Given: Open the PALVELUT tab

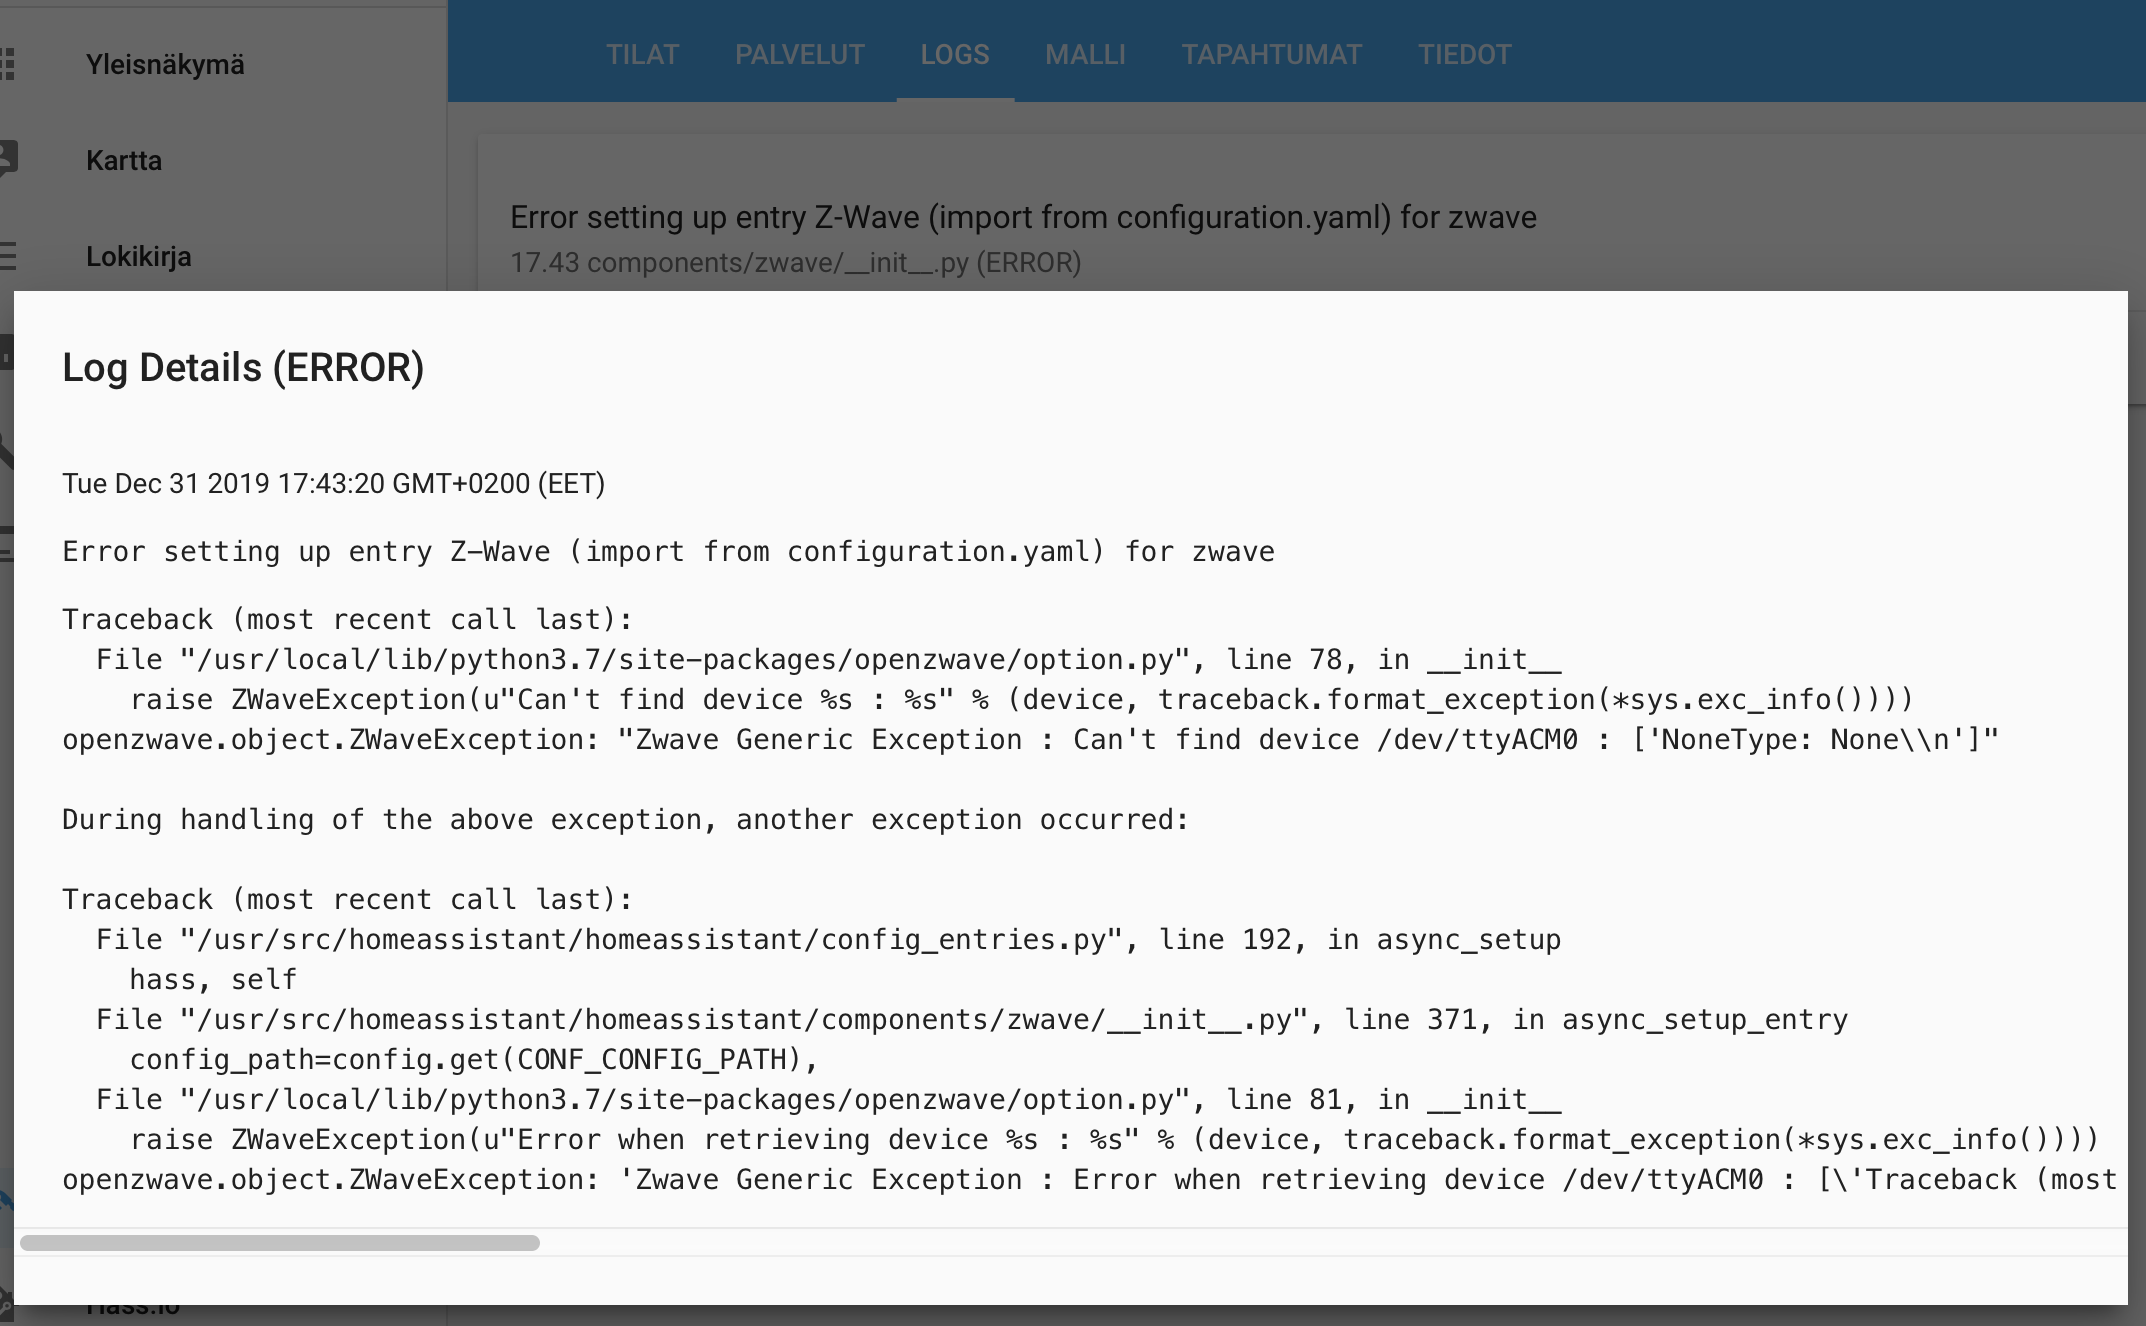Looking at the screenshot, I should (799, 54).
